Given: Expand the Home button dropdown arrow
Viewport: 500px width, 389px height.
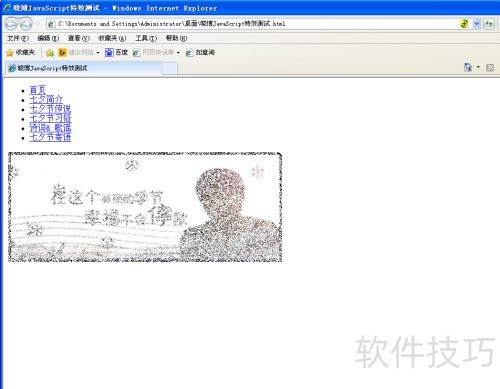Looking at the screenshot, I should tap(478, 67).
